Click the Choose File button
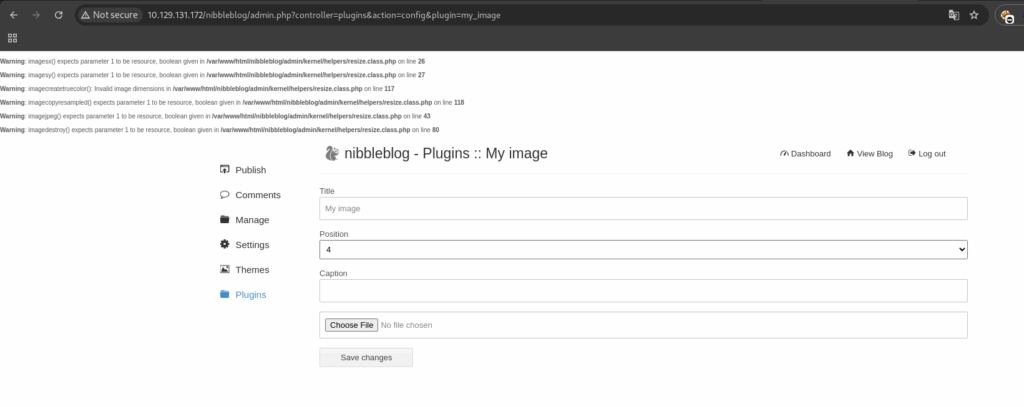The width and height of the screenshot is (1024, 407). (351, 325)
